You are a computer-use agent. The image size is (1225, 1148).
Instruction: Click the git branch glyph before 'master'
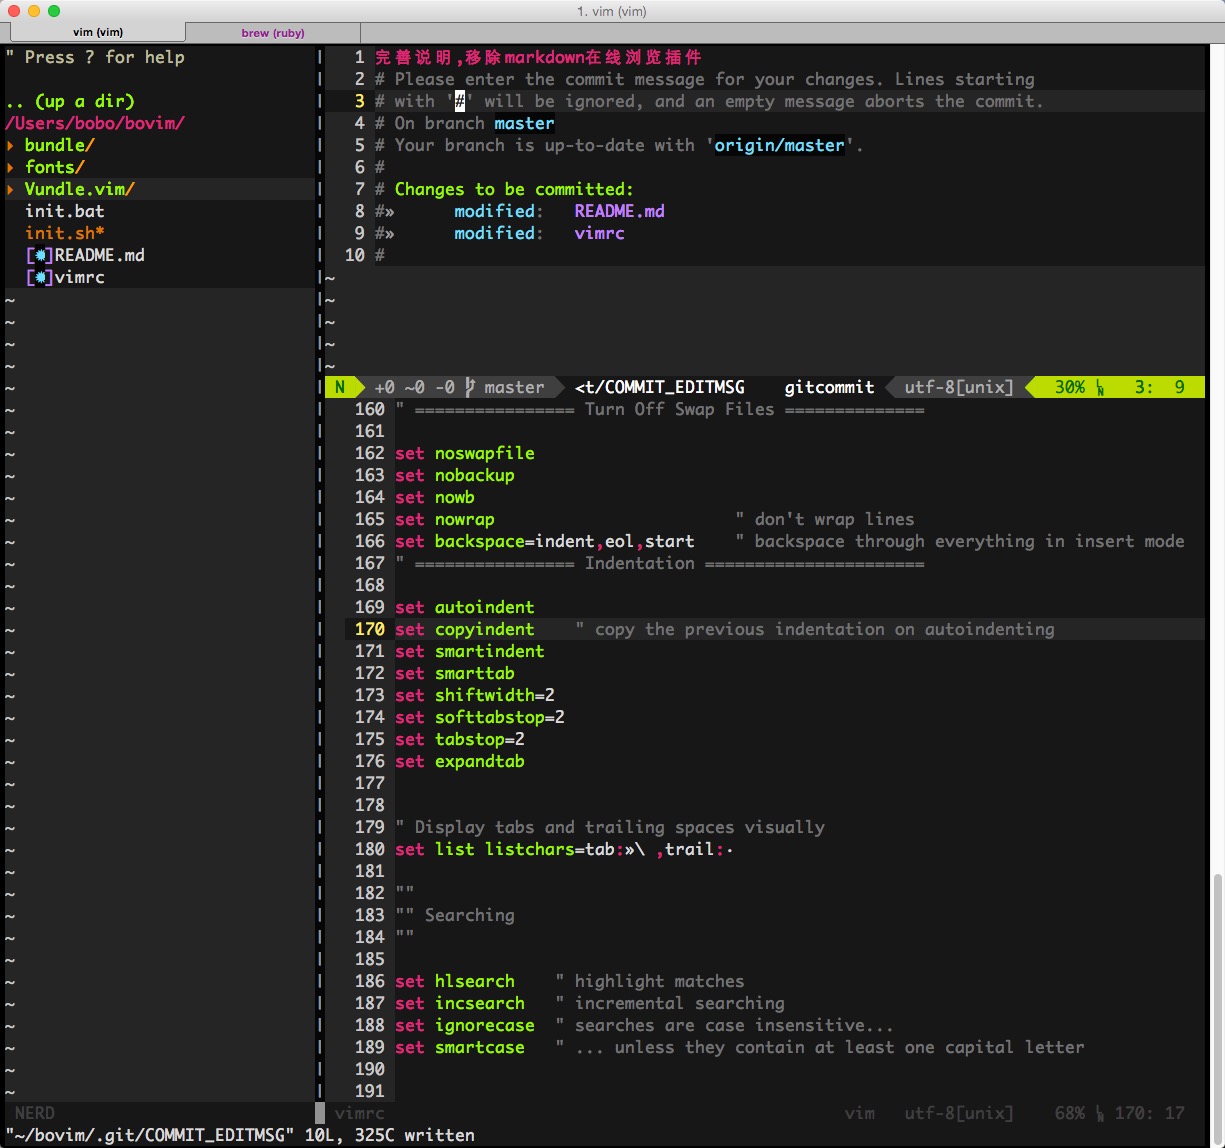coord(469,387)
